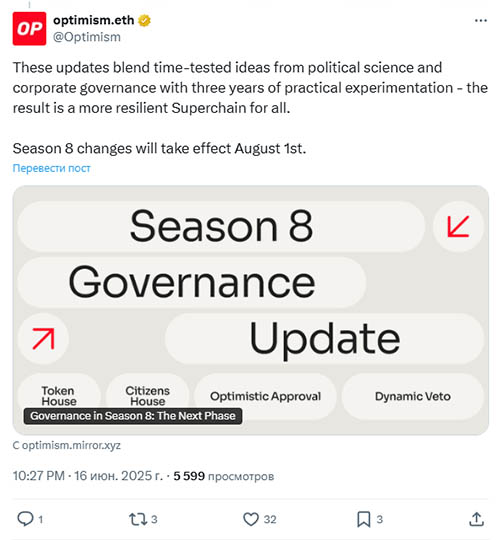This screenshot has width=500, height=540.
Task: Open the 5 599 просмотров view count
Action: [x=223, y=476]
